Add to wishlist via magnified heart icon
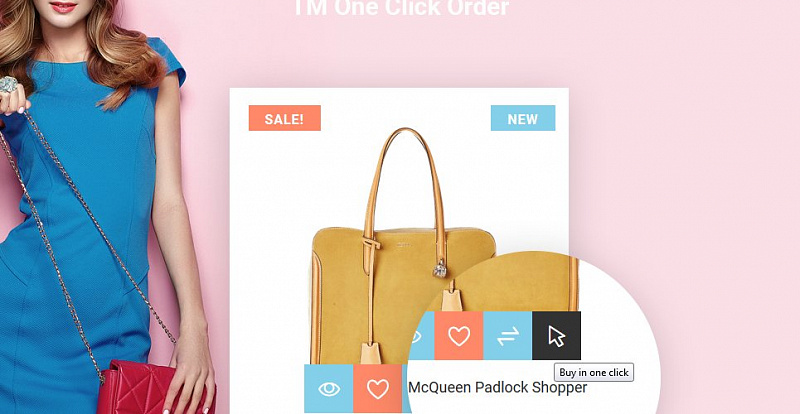This screenshot has height=414, width=800. (459, 336)
